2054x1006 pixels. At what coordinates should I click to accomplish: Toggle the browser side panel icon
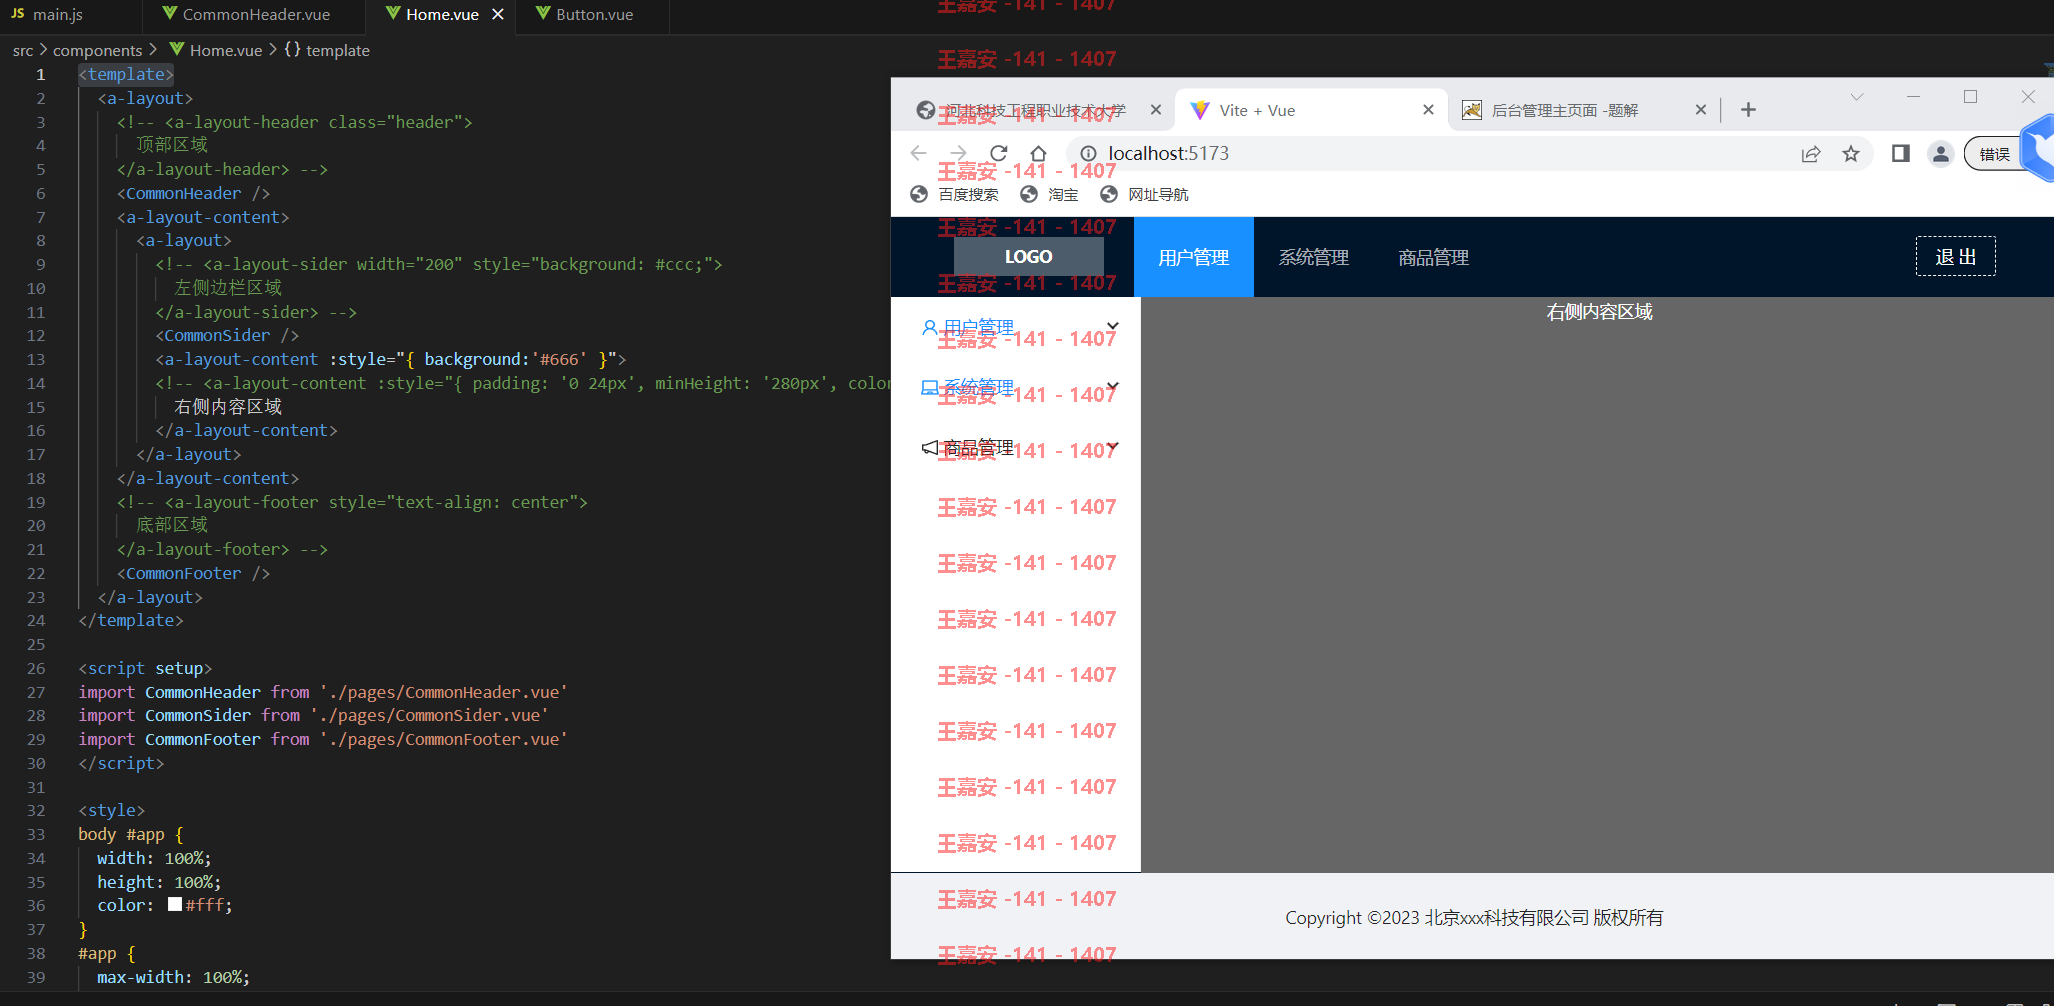(x=1901, y=153)
